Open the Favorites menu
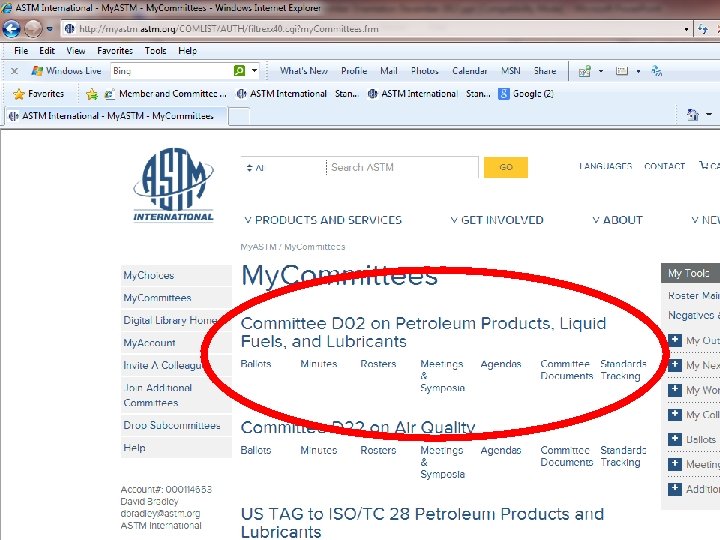This screenshot has width=720, height=540. [115, 51]
